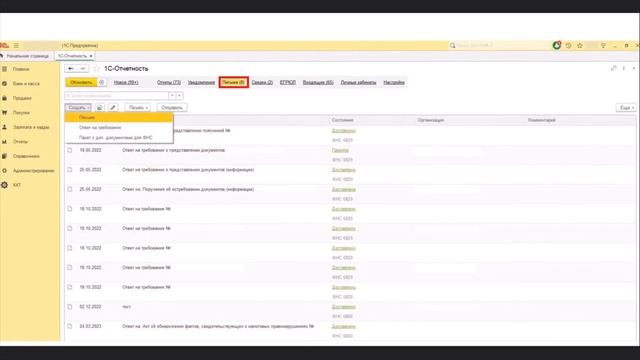Go forward with the right arrow

[83, 69]
